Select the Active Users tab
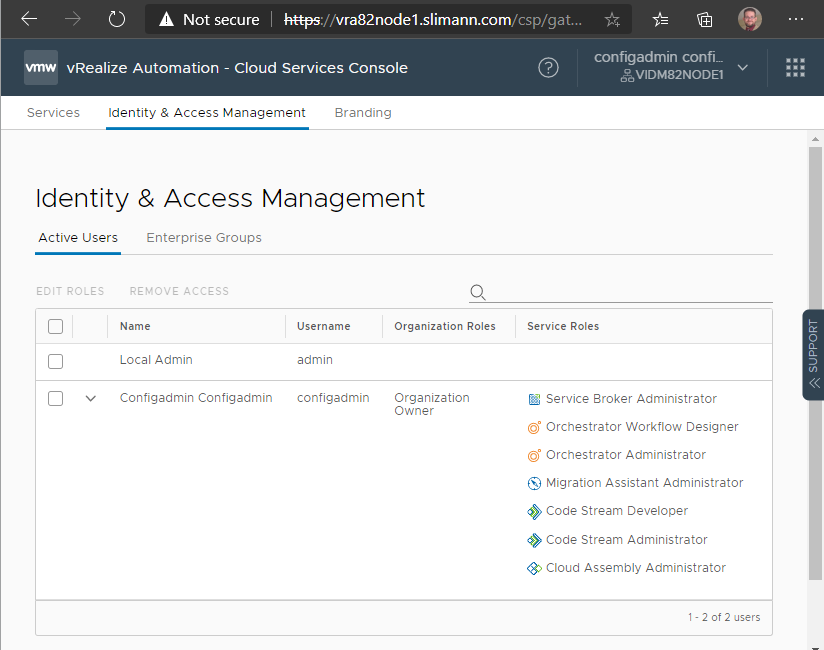This screenshot has width=824, height=650. click(x=78, y=238)
